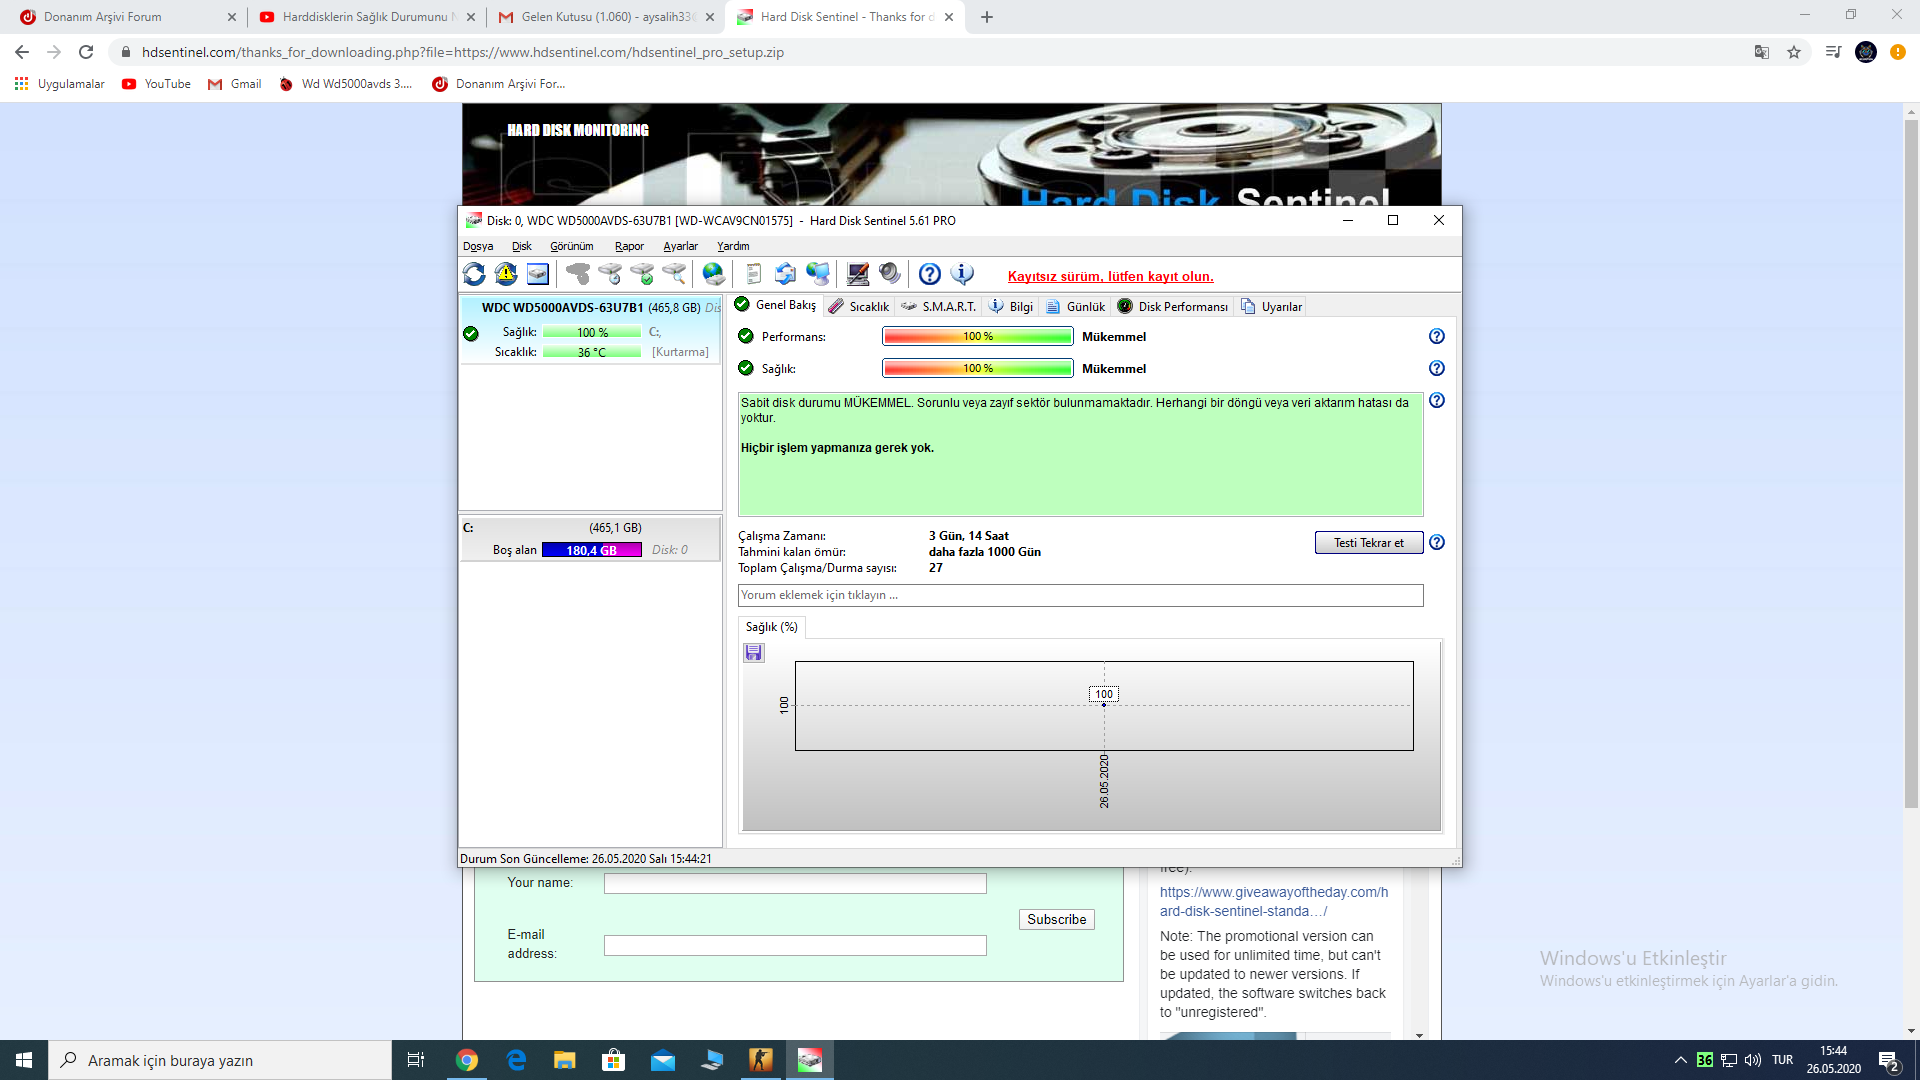1920x1080 pixels.
Task: Open Dosya menu
Action: coord(478,246)
